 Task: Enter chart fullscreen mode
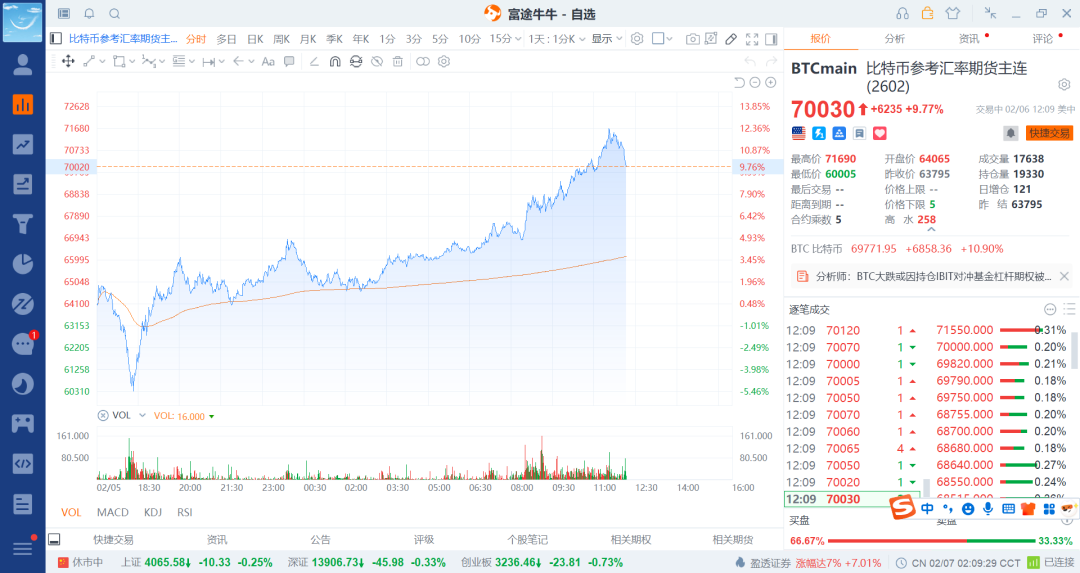coord(752,39)
